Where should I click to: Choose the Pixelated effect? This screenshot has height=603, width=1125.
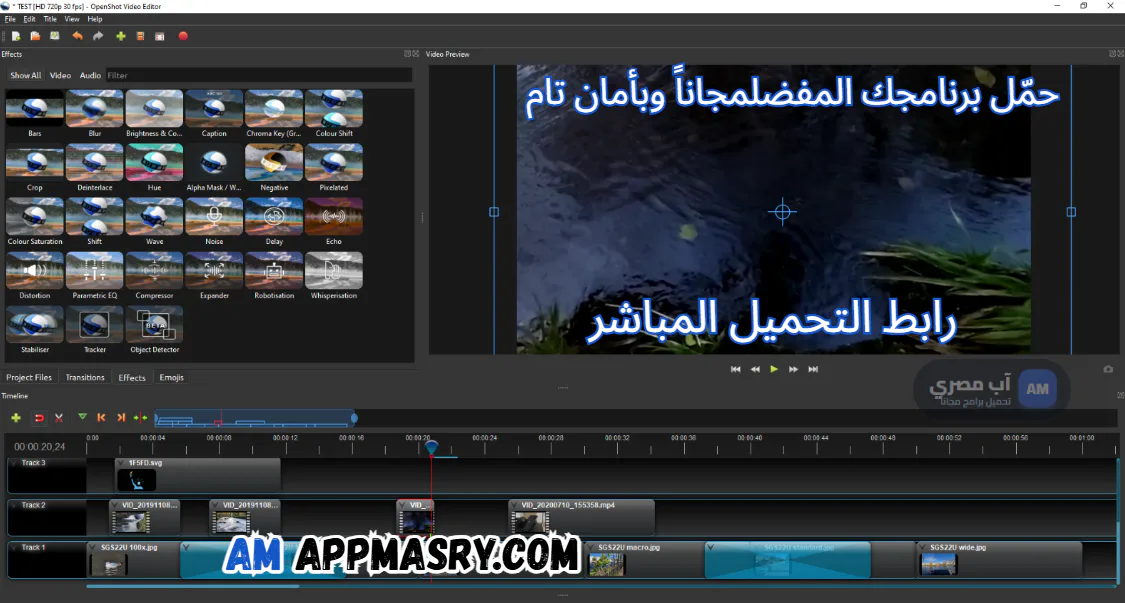click(x=334, y=168)
